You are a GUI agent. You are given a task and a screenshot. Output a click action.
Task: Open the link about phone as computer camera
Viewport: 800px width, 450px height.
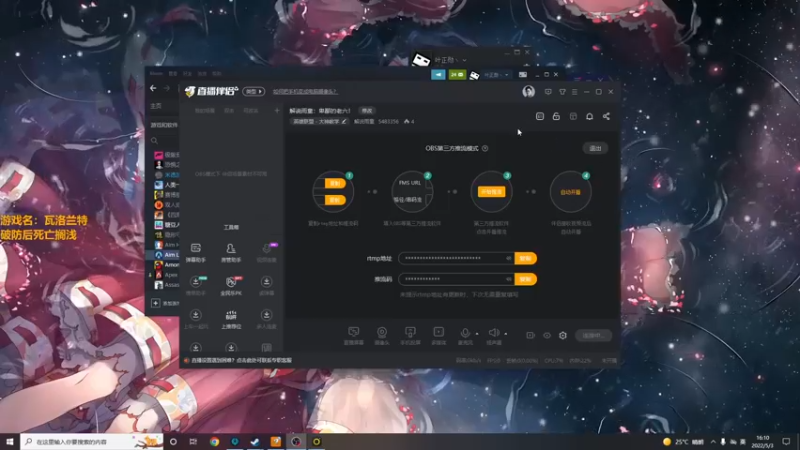(305, 92)
